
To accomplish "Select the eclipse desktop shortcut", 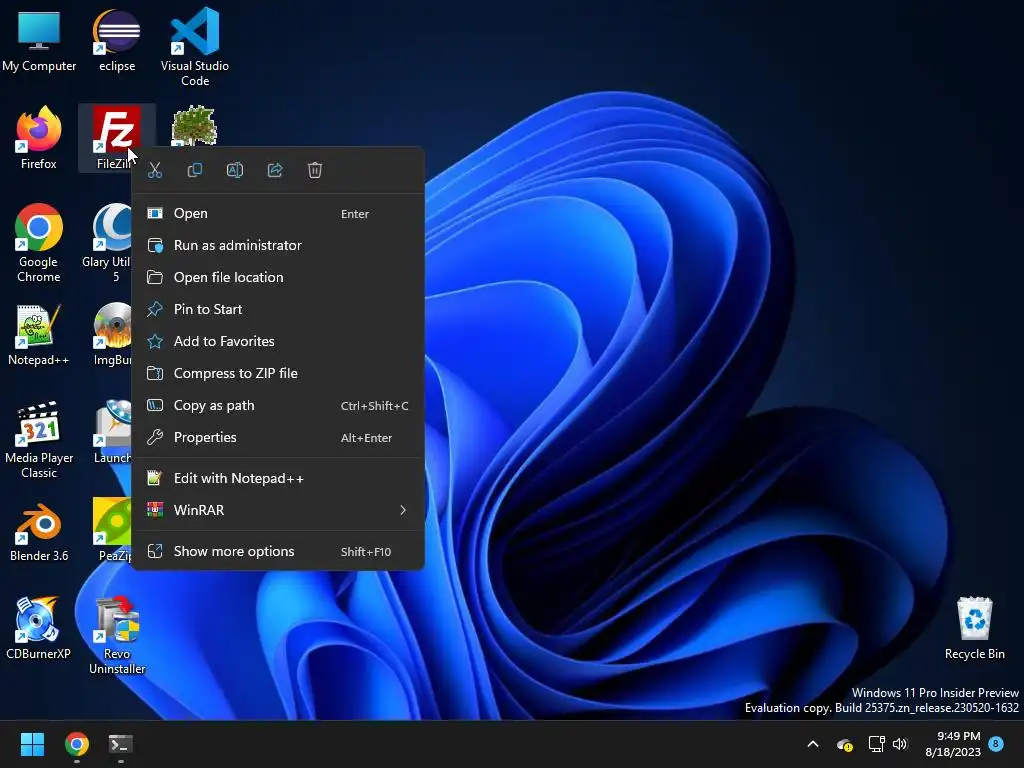I will click(117, 40).
